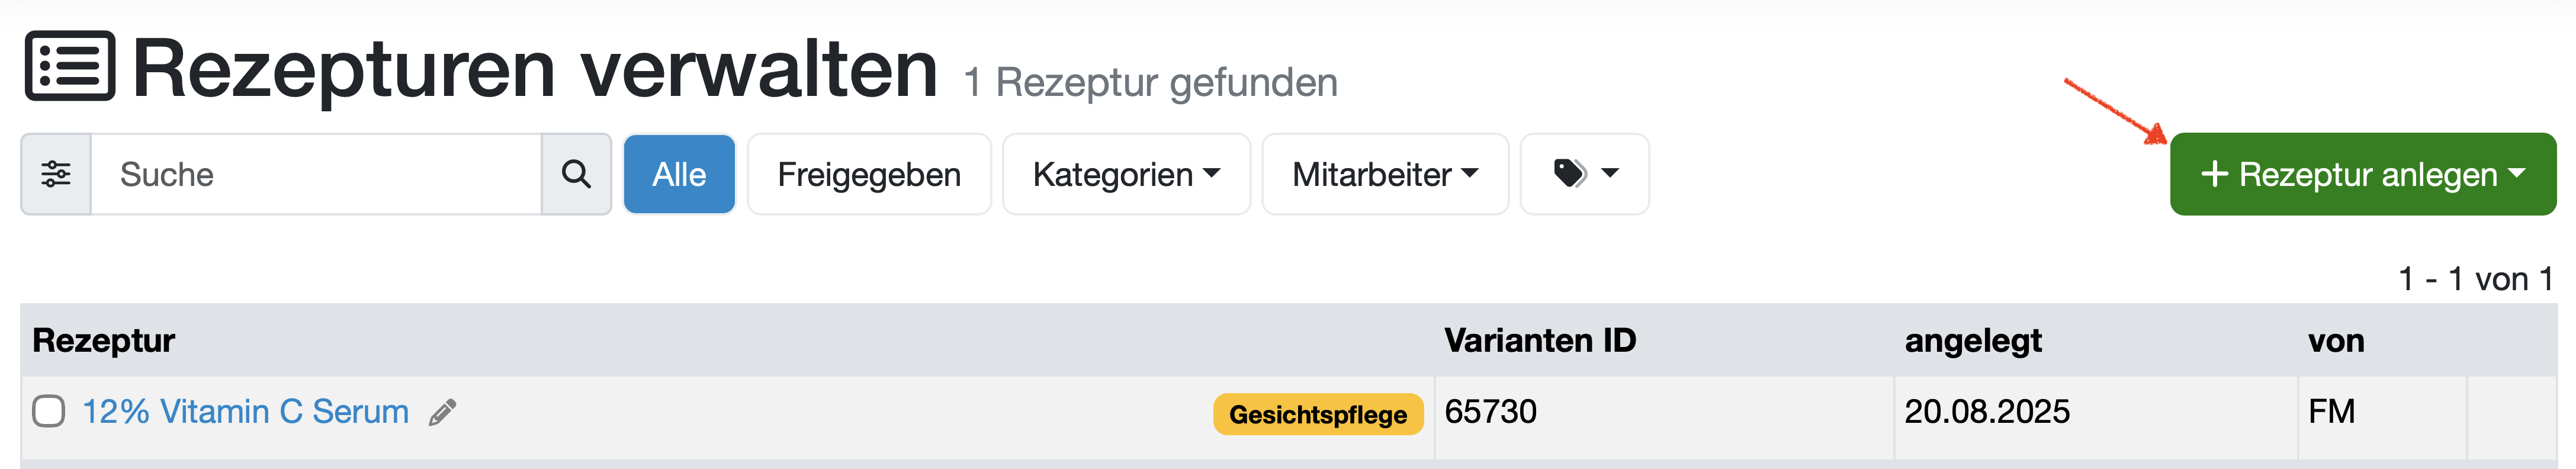Expand the Kategorien dropdown
Viewport: 2576px width, 469px height.
click(1126, 174)
